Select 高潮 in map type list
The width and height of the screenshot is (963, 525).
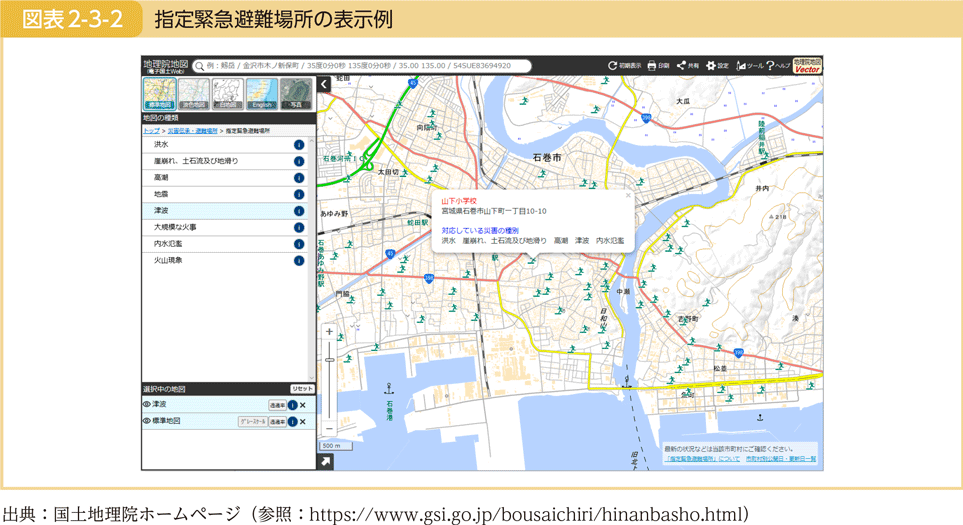pyautogui.click(x=225, y=178)
